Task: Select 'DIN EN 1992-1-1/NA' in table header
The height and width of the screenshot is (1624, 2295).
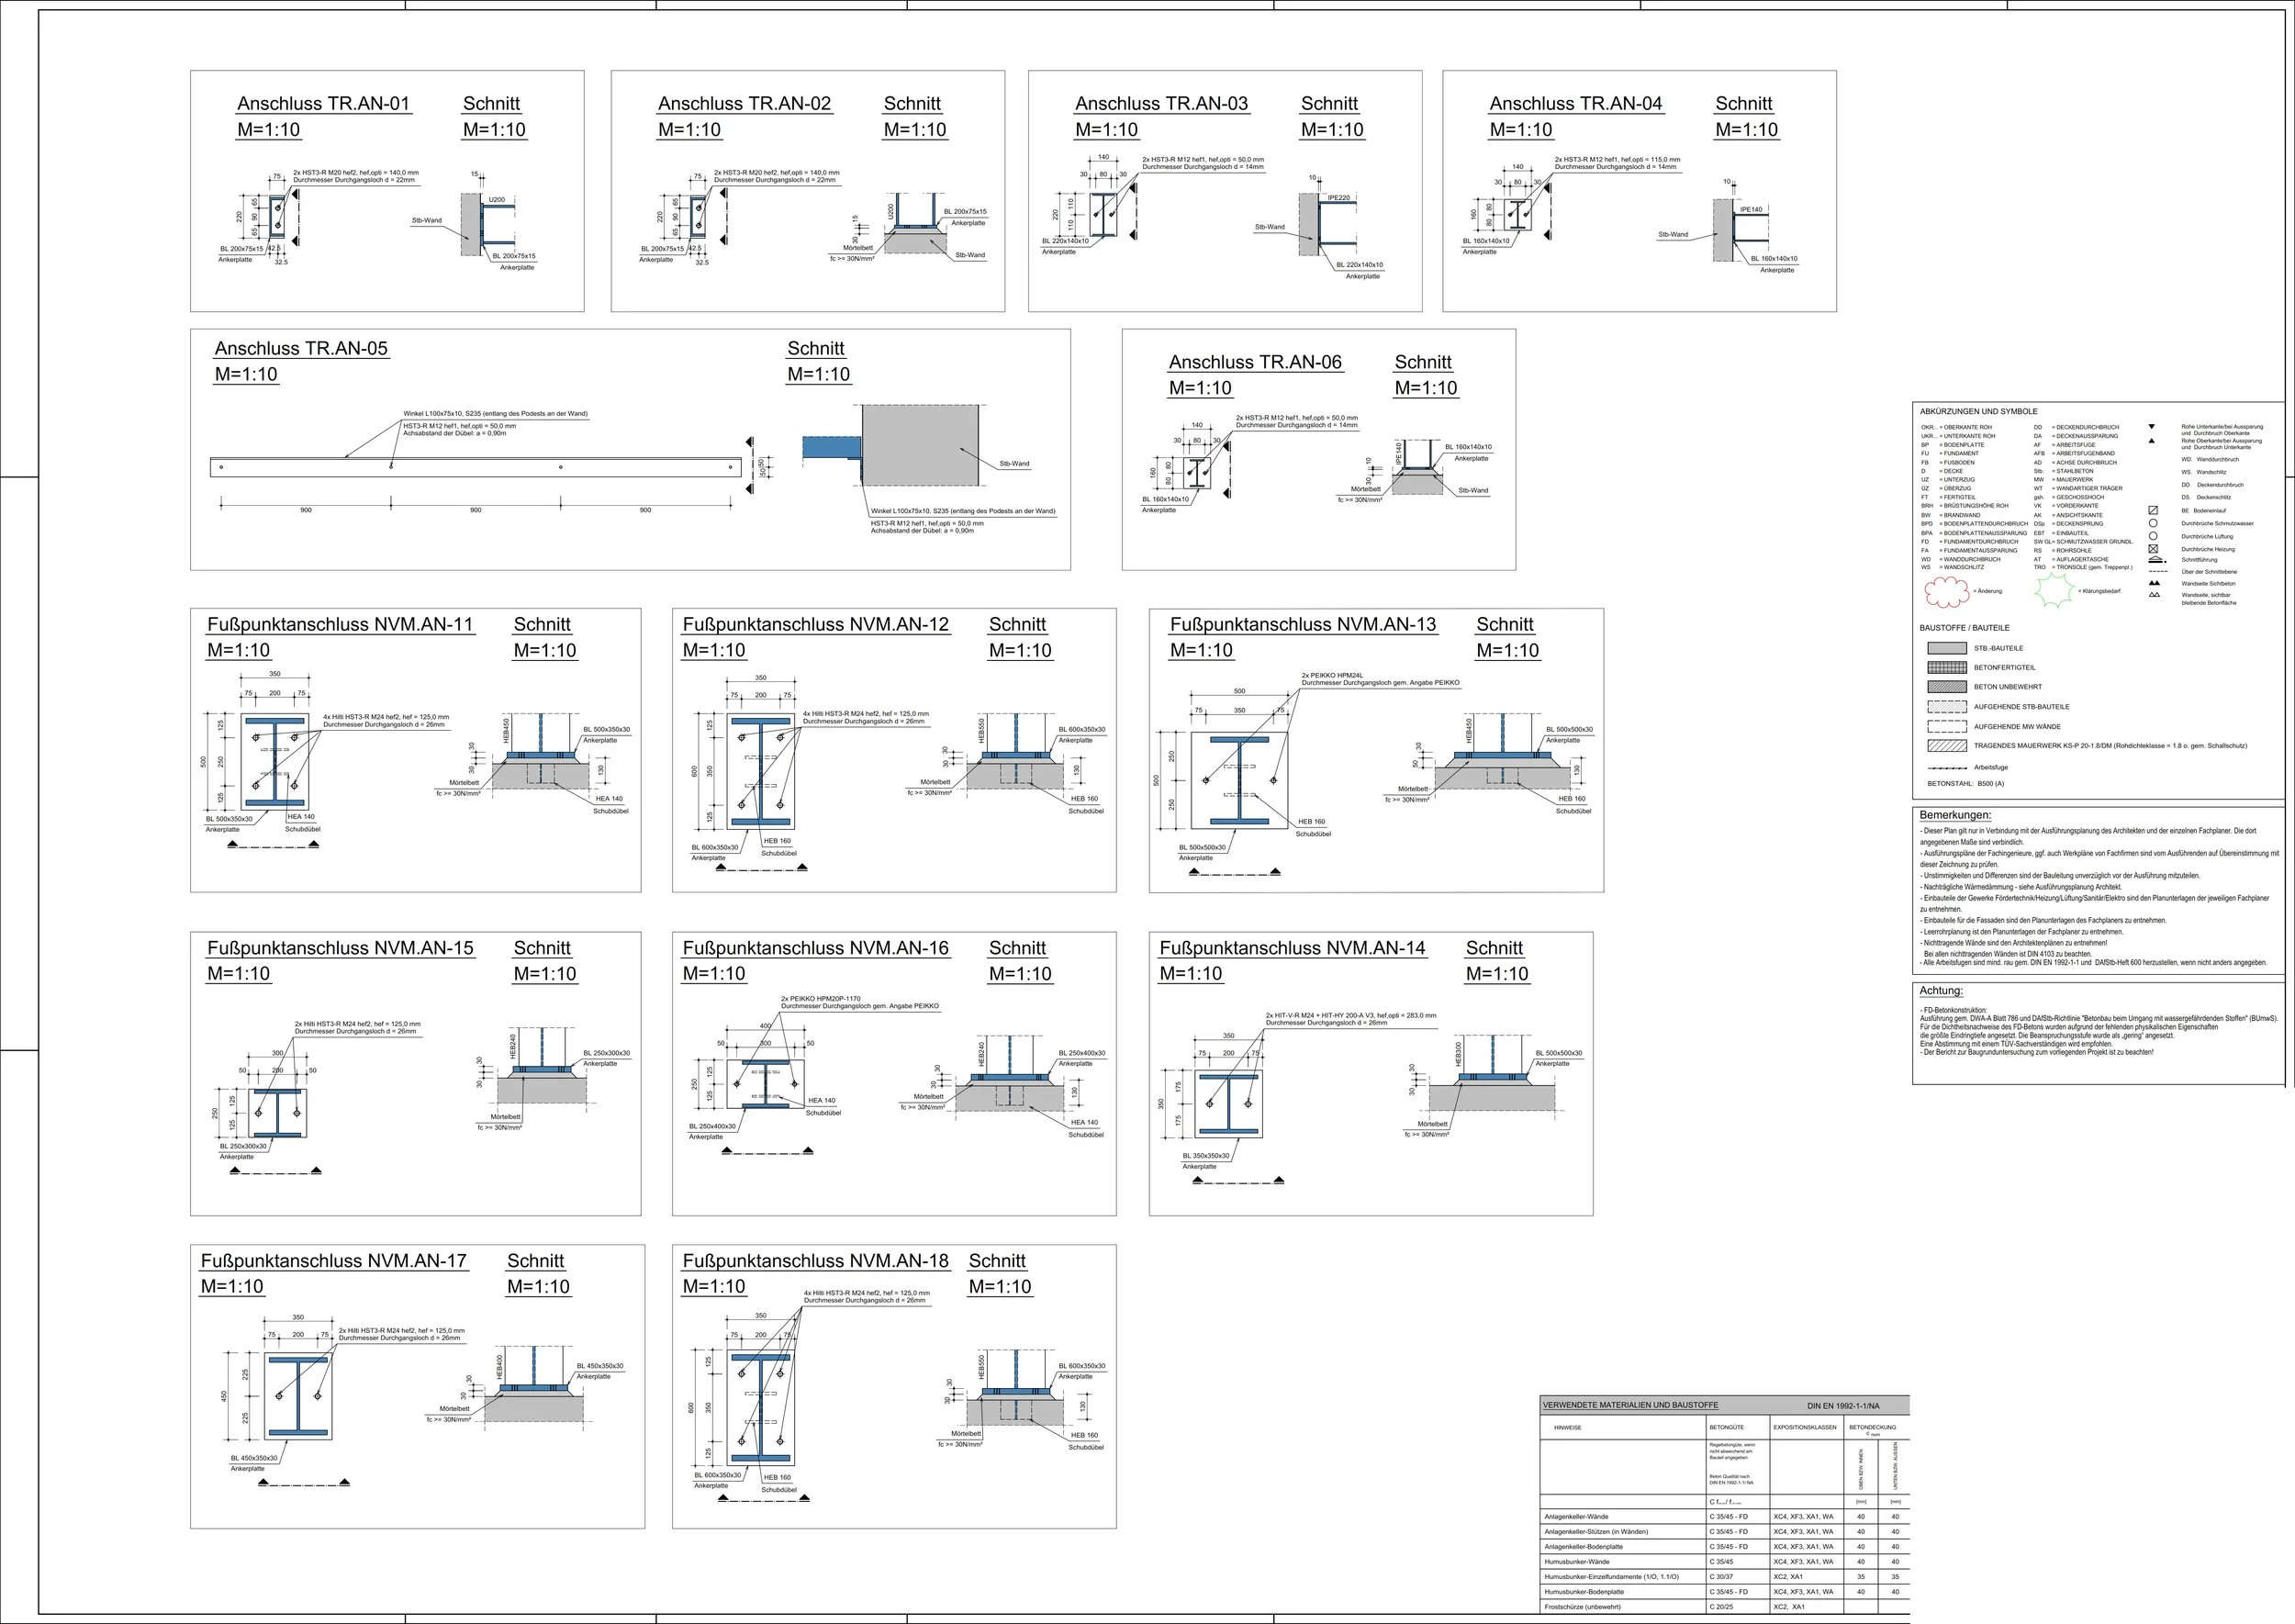Action: coord(1843,1406)
